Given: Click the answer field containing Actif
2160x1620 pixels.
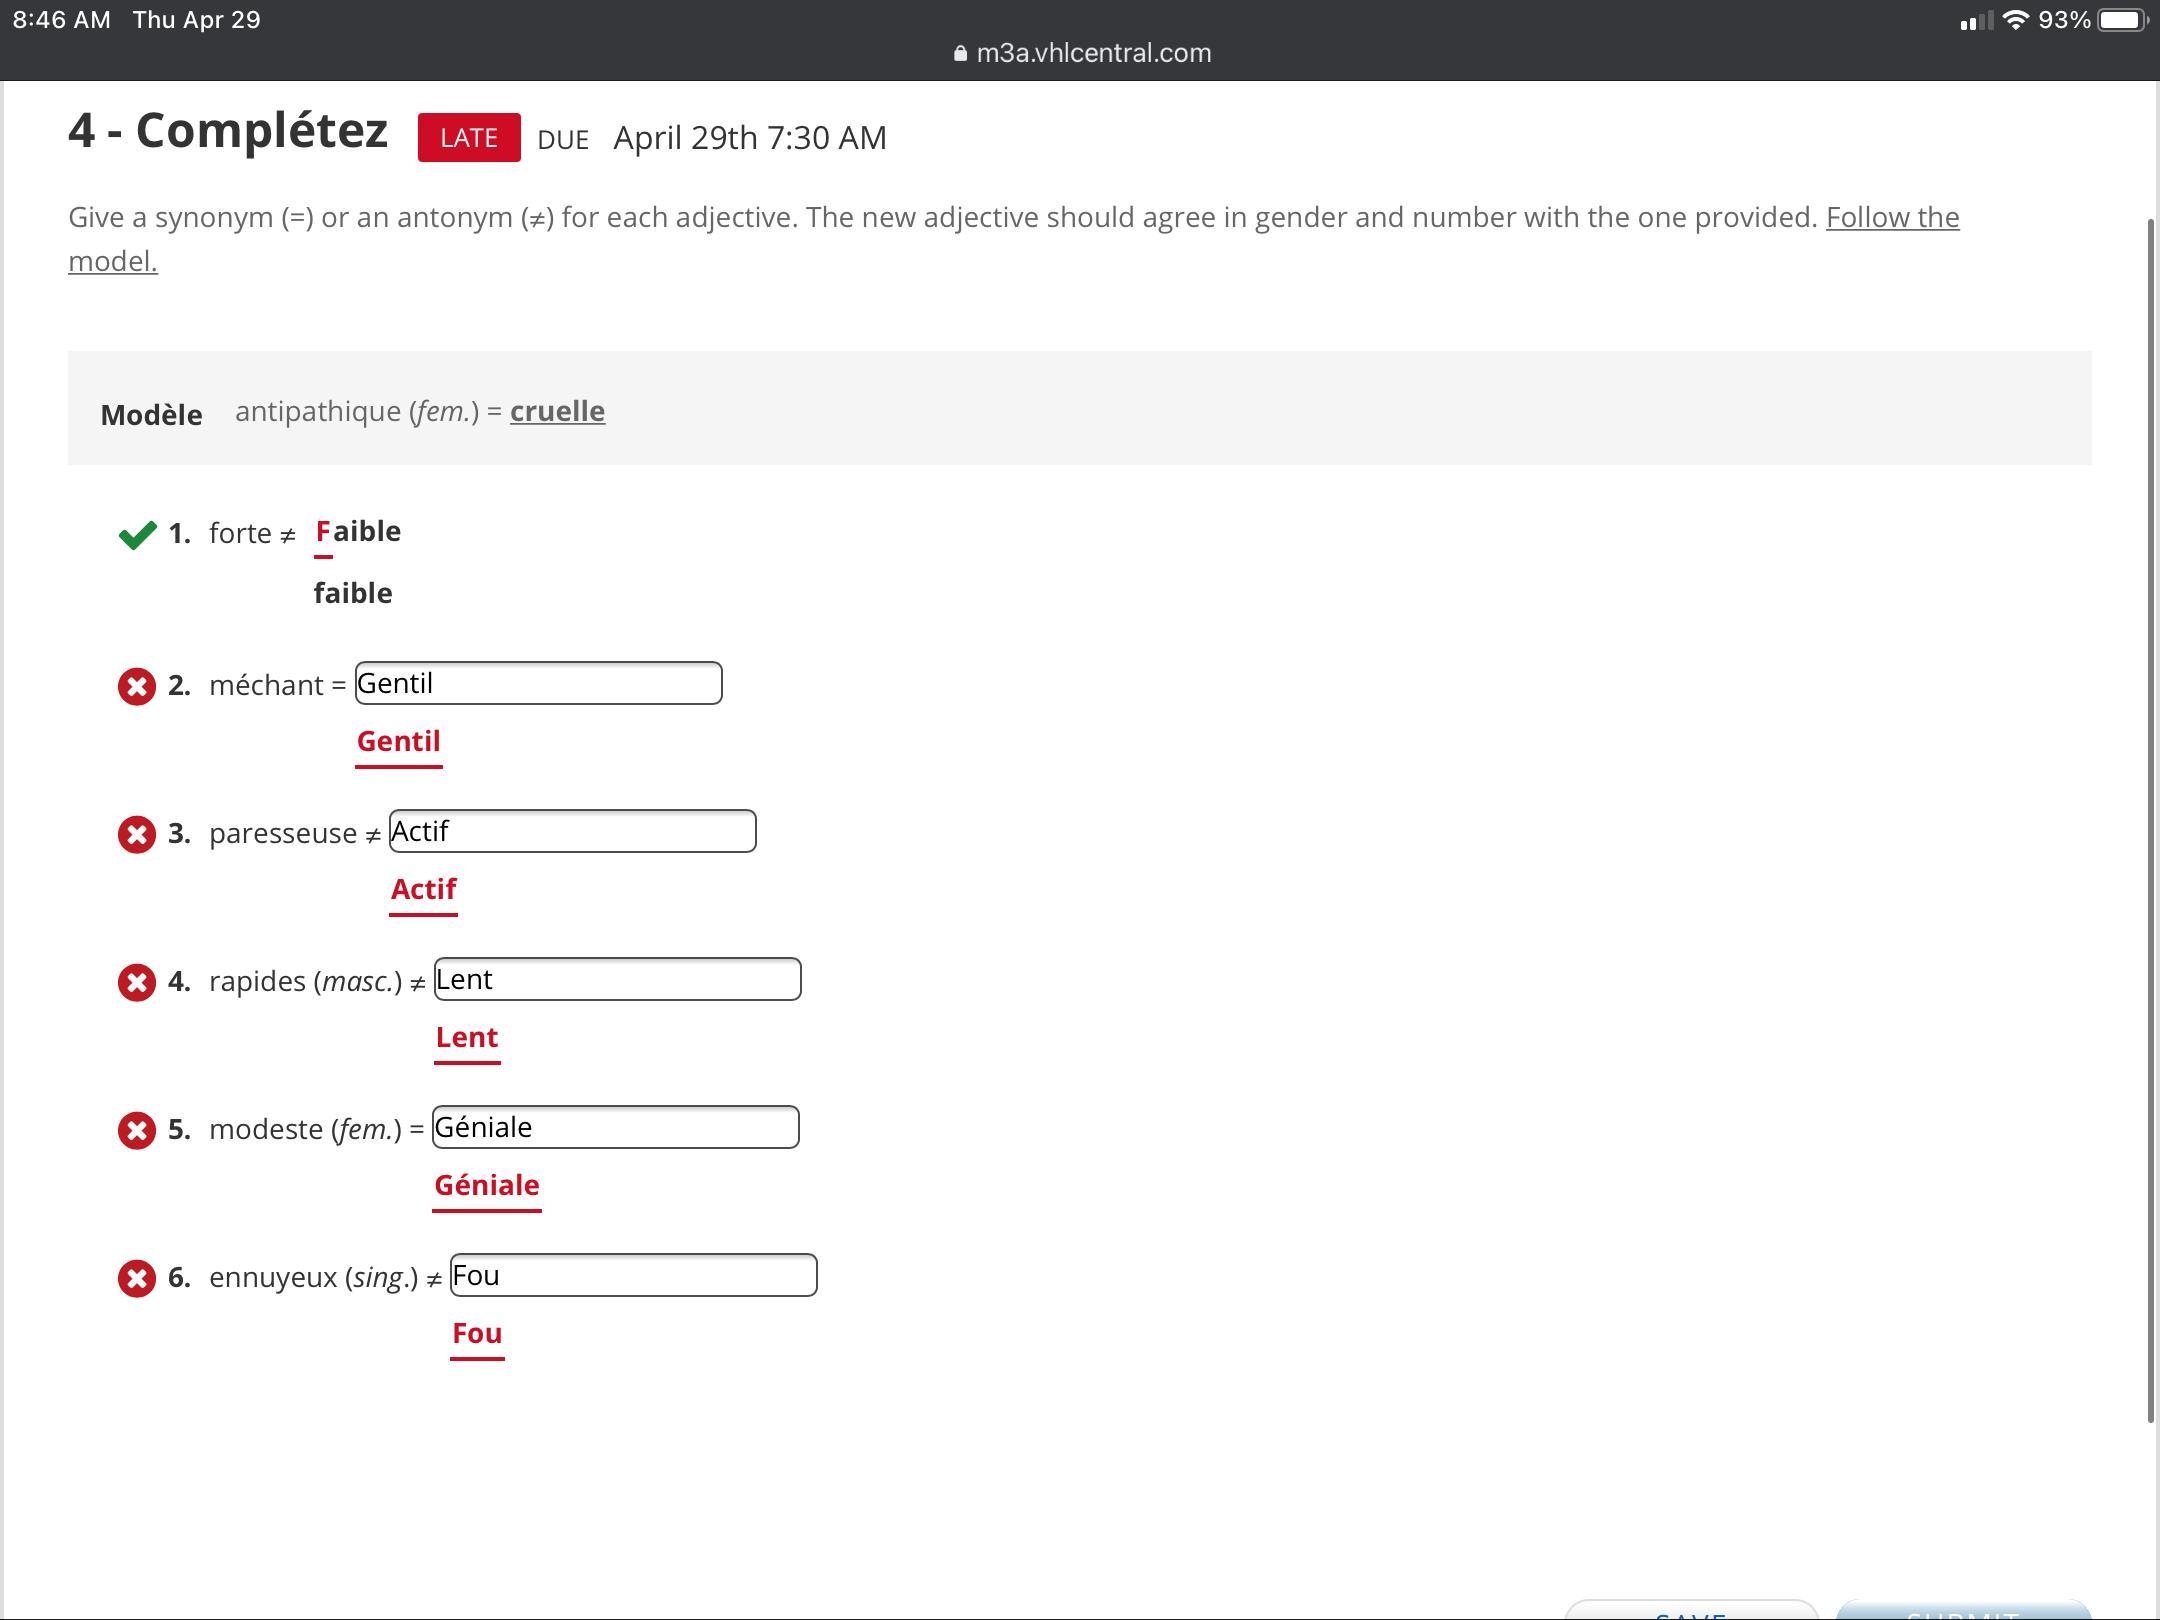Looking at the screenshot, I should click(x=572, y=831).
